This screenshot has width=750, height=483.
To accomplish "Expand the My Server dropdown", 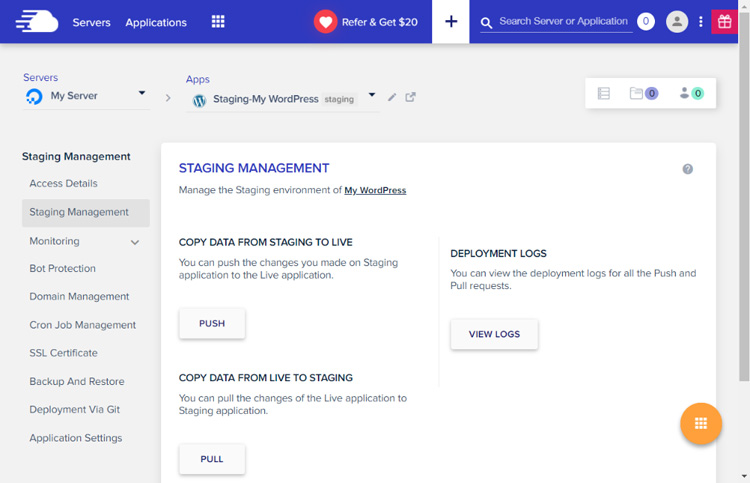I will coord(141,94).
